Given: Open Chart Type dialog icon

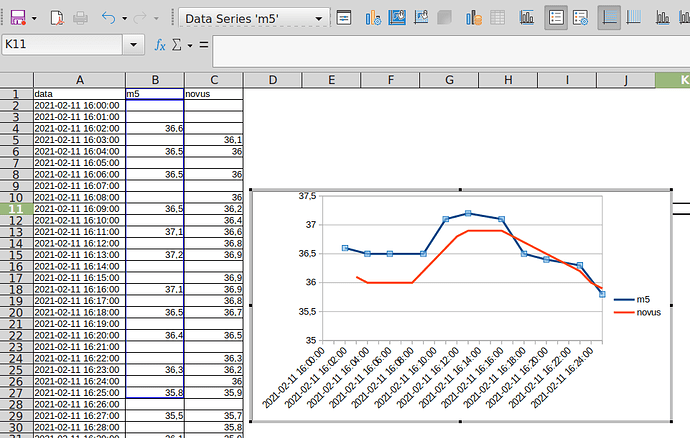Looking at the screenshot, I should (x=373, y=18).
